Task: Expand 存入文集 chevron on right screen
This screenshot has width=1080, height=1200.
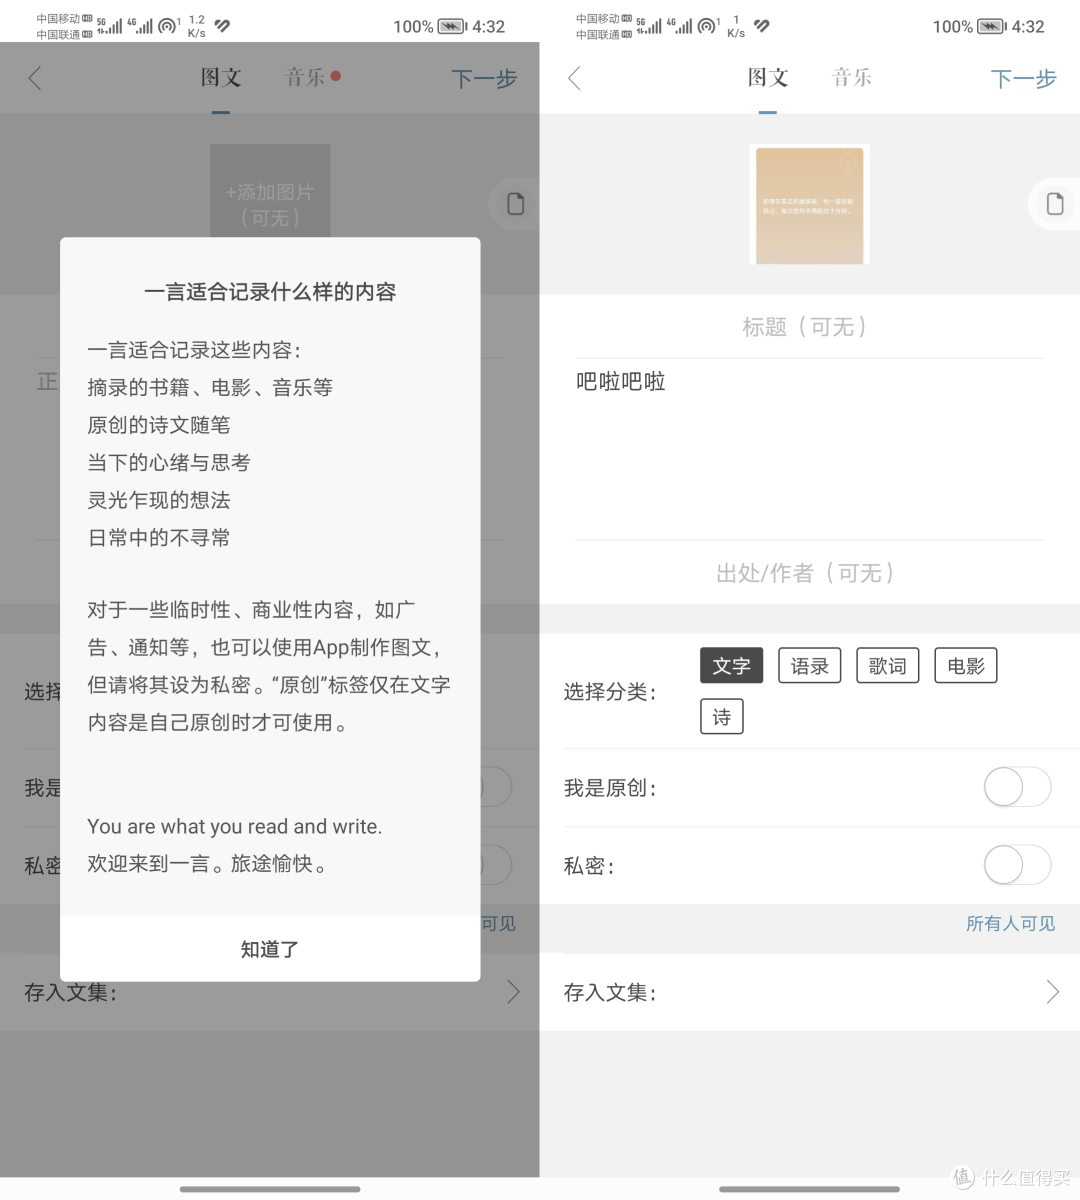Action: pos(1052,992)
